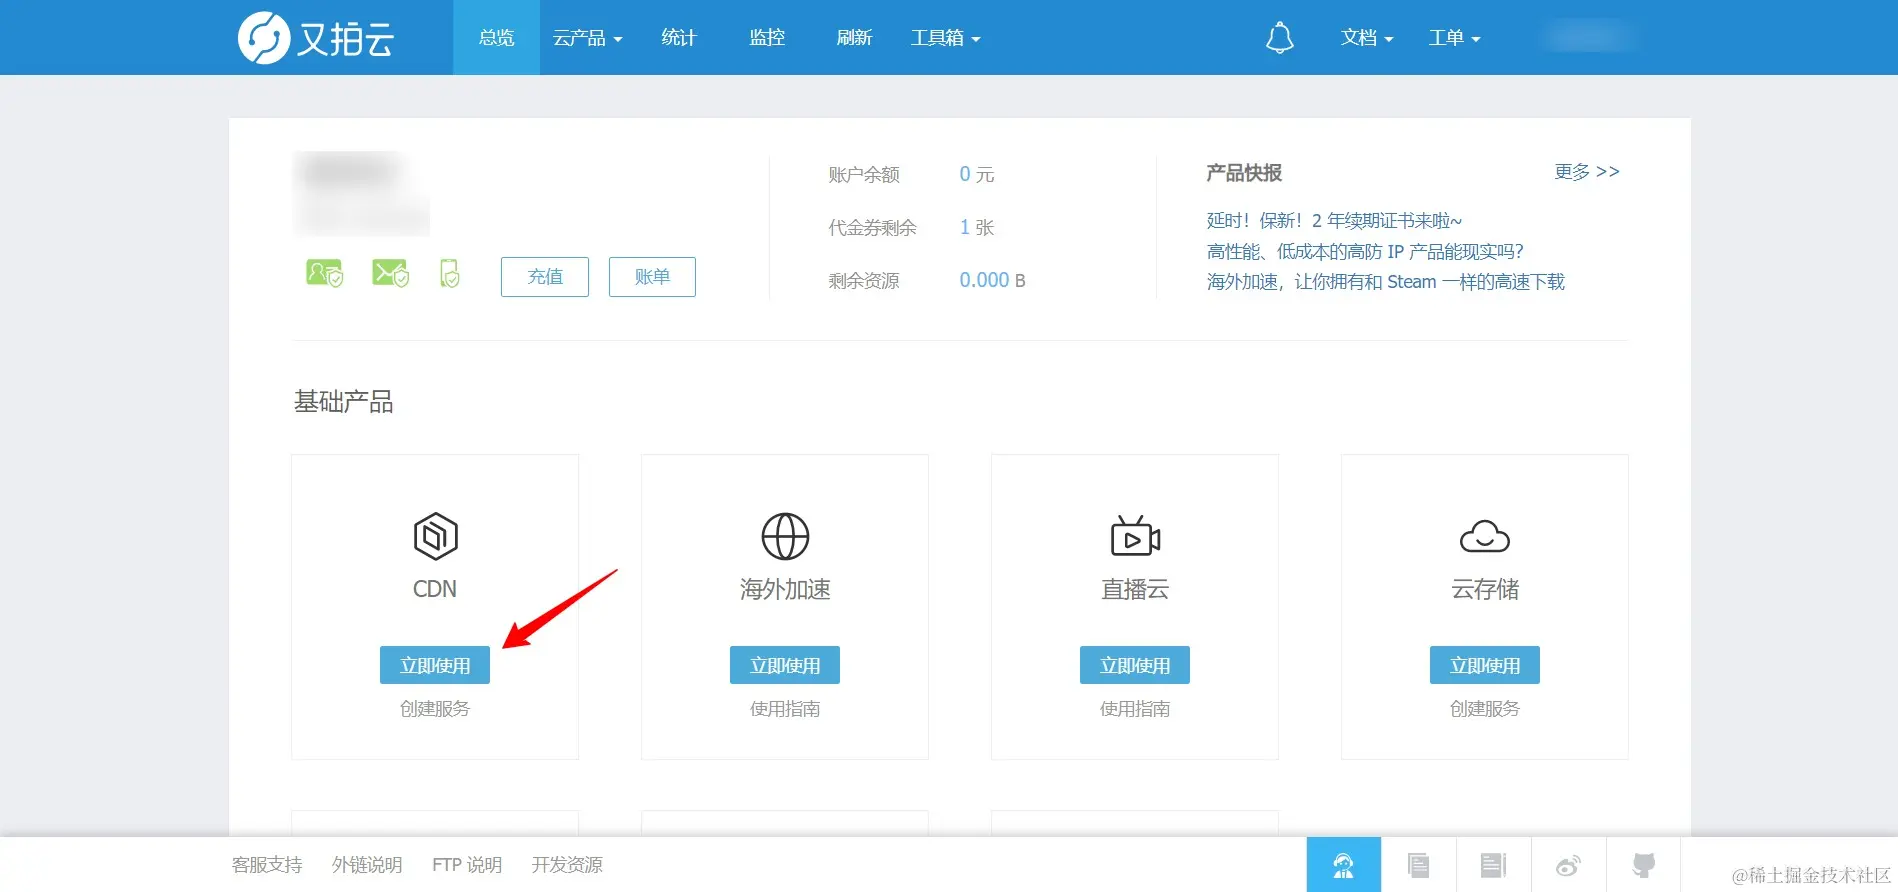Click the 代金券剩余 label

872,228
